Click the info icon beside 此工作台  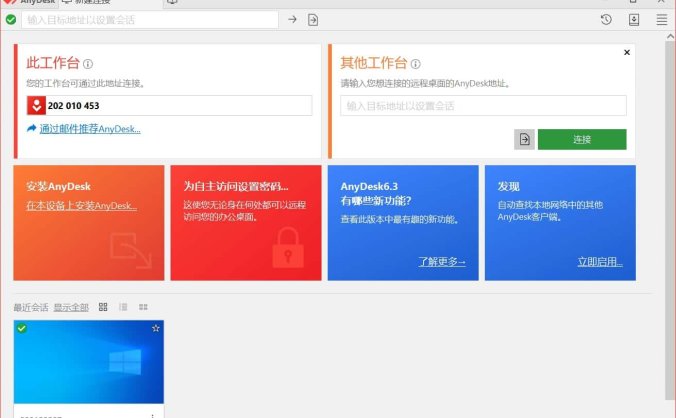[x=88, y=64]
